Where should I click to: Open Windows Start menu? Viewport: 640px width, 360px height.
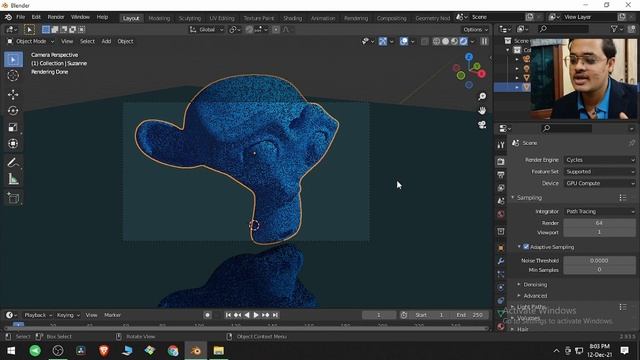11,351
